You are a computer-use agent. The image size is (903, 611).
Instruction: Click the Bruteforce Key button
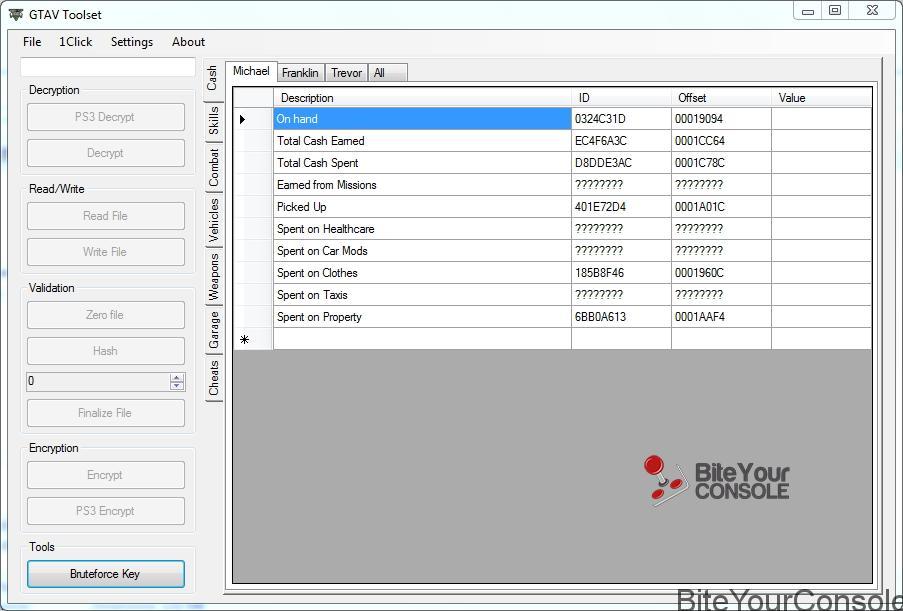click(105, 574)
